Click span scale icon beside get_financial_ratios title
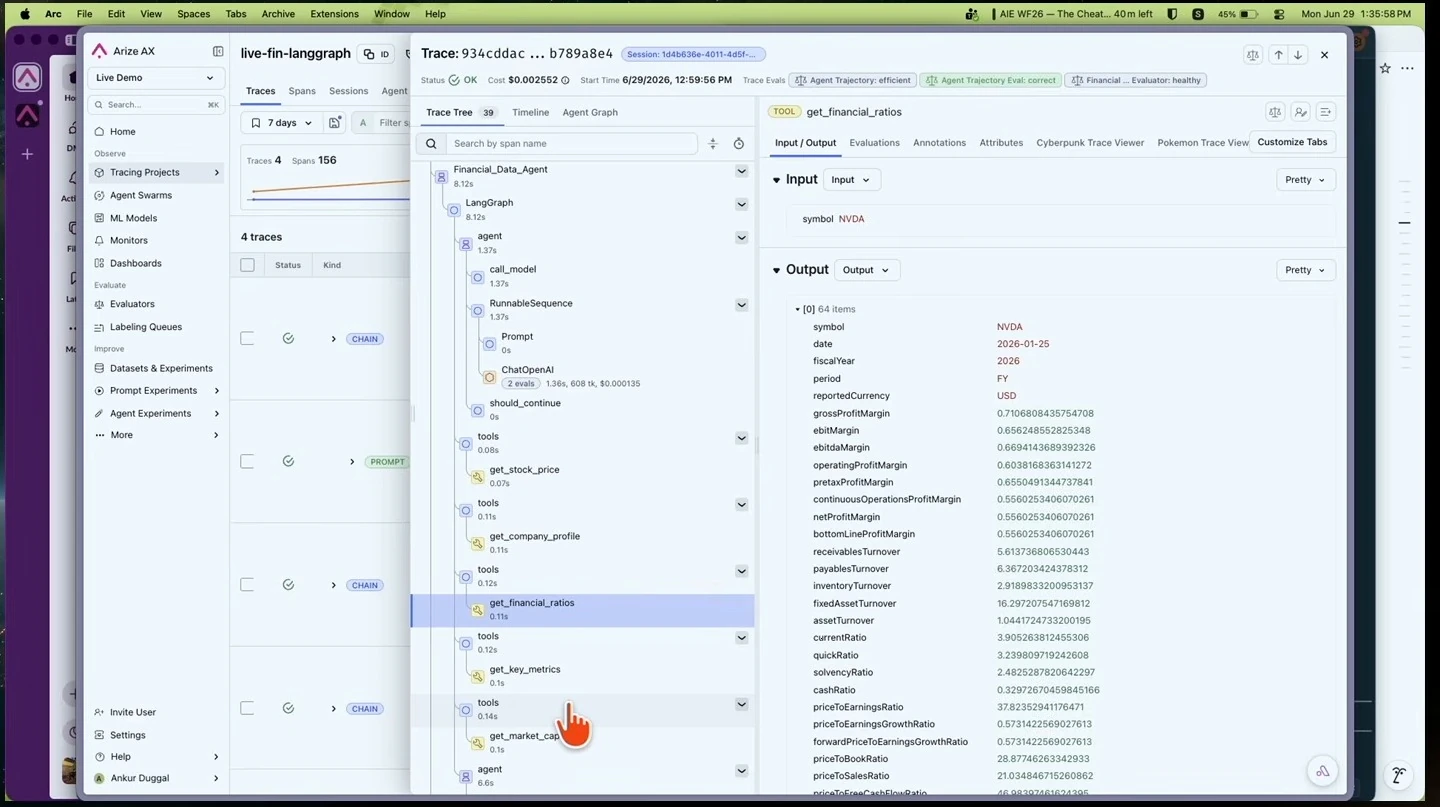The image size is (1440, 807). 1274,112
